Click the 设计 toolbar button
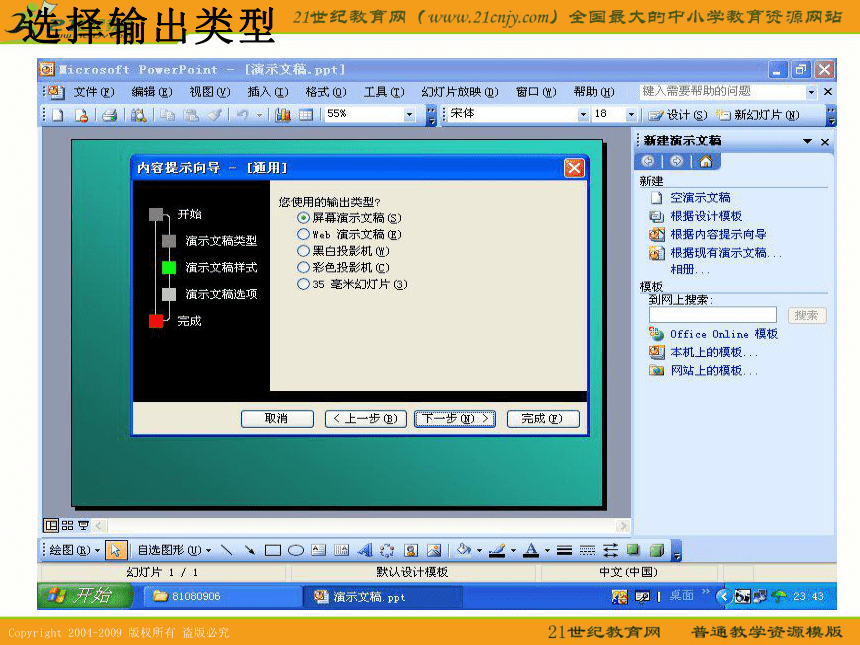The height and width of the screenshot is (645, 860). pyautogui.click(x=678, y=115)
